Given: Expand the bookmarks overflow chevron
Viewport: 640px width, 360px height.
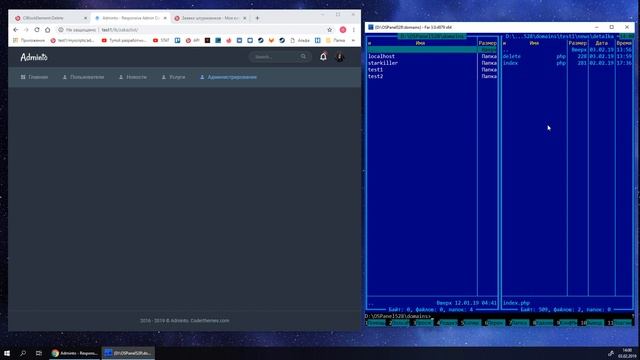Looking at the screenshot, I should (x=353, y=40).
